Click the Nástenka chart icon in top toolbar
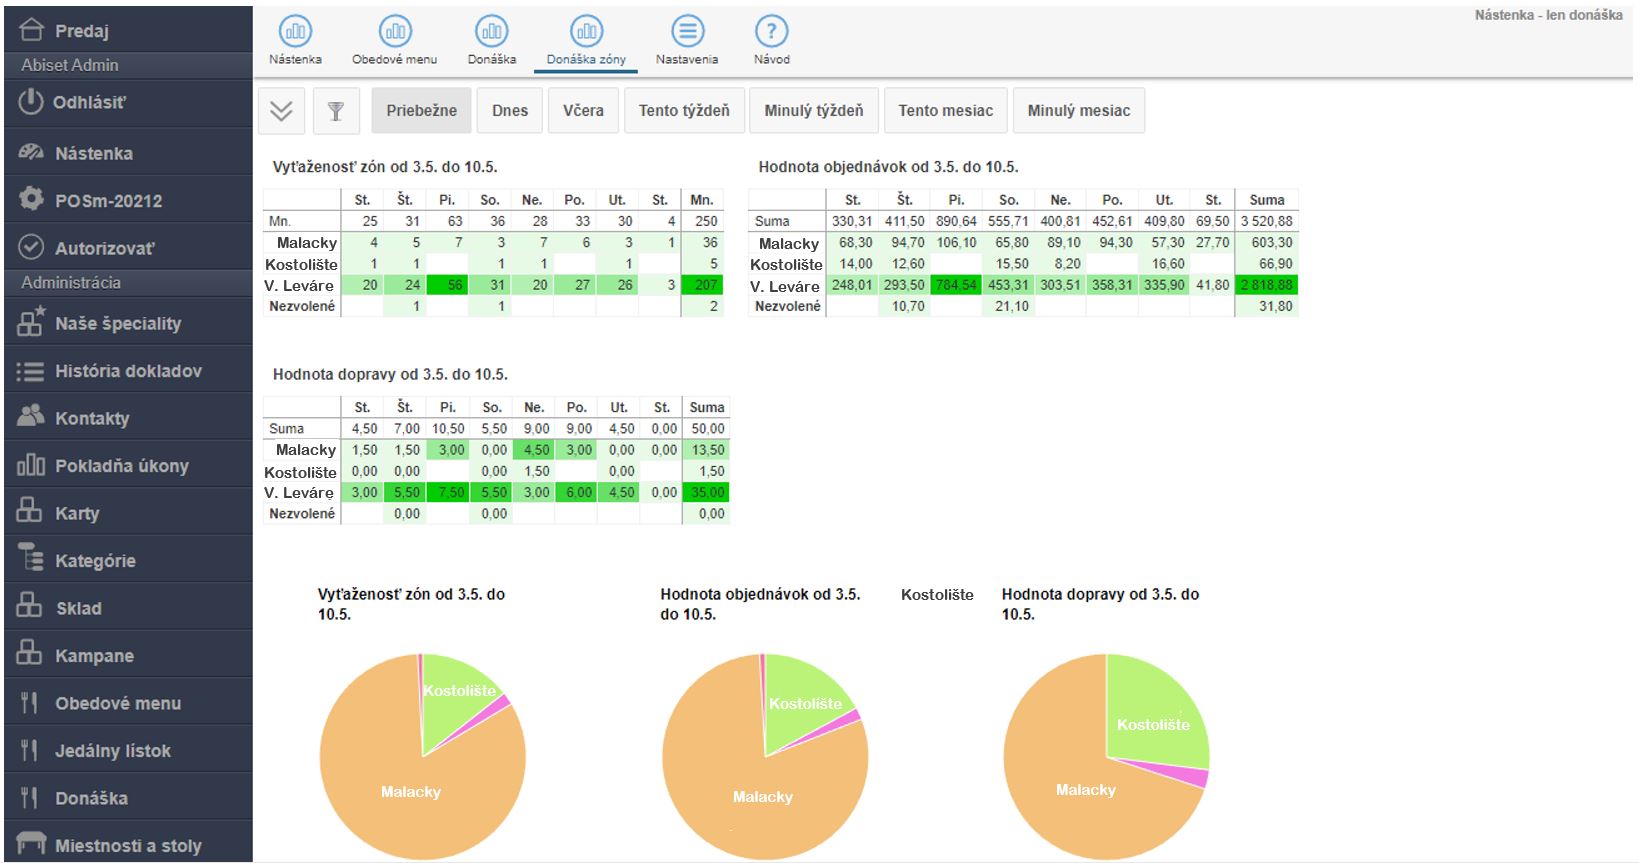 pos(295,31)
